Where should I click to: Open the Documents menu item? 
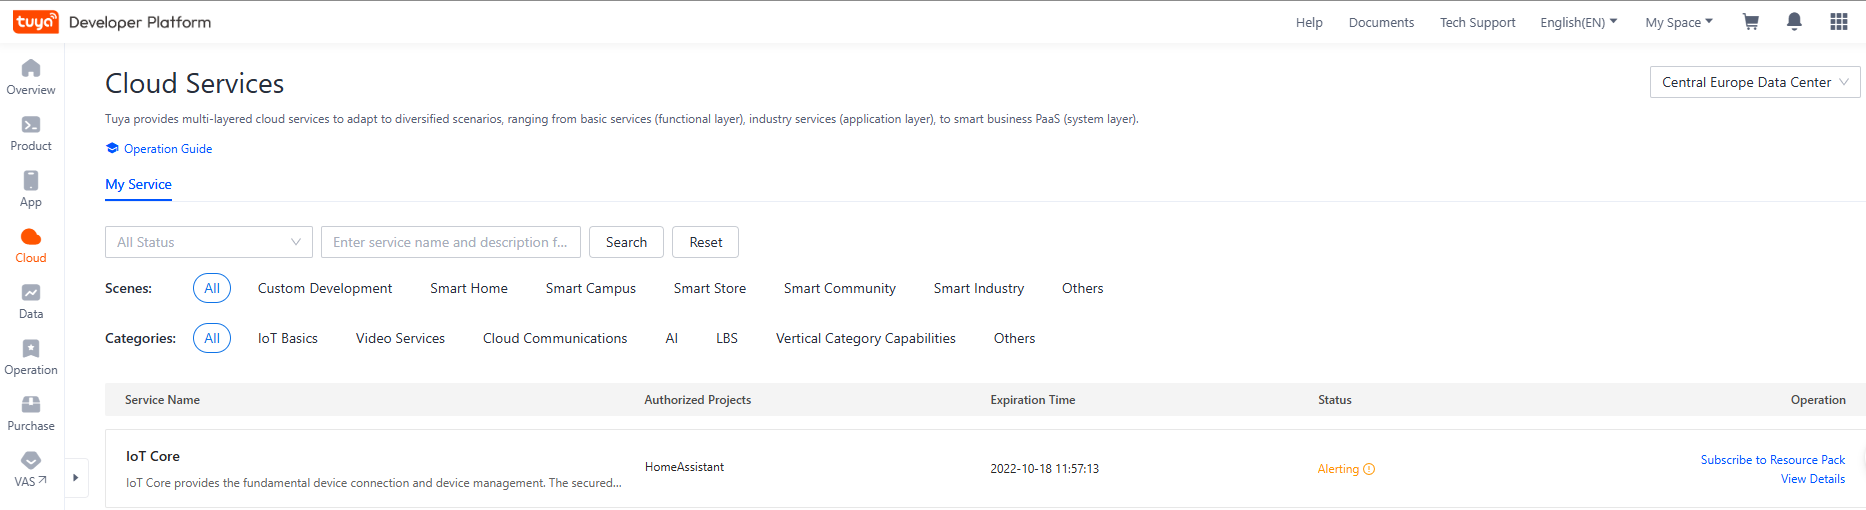tap(1381, 22)
